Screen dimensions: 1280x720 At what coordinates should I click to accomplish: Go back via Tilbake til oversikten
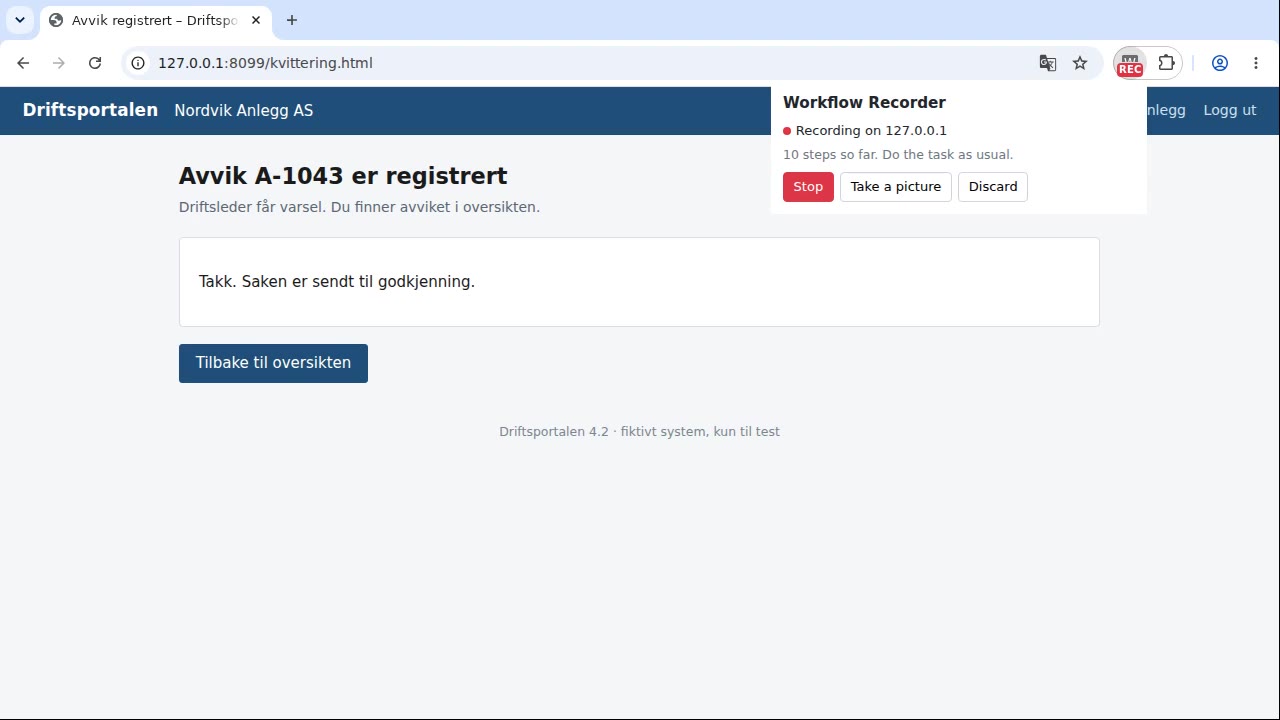point(273,363)
